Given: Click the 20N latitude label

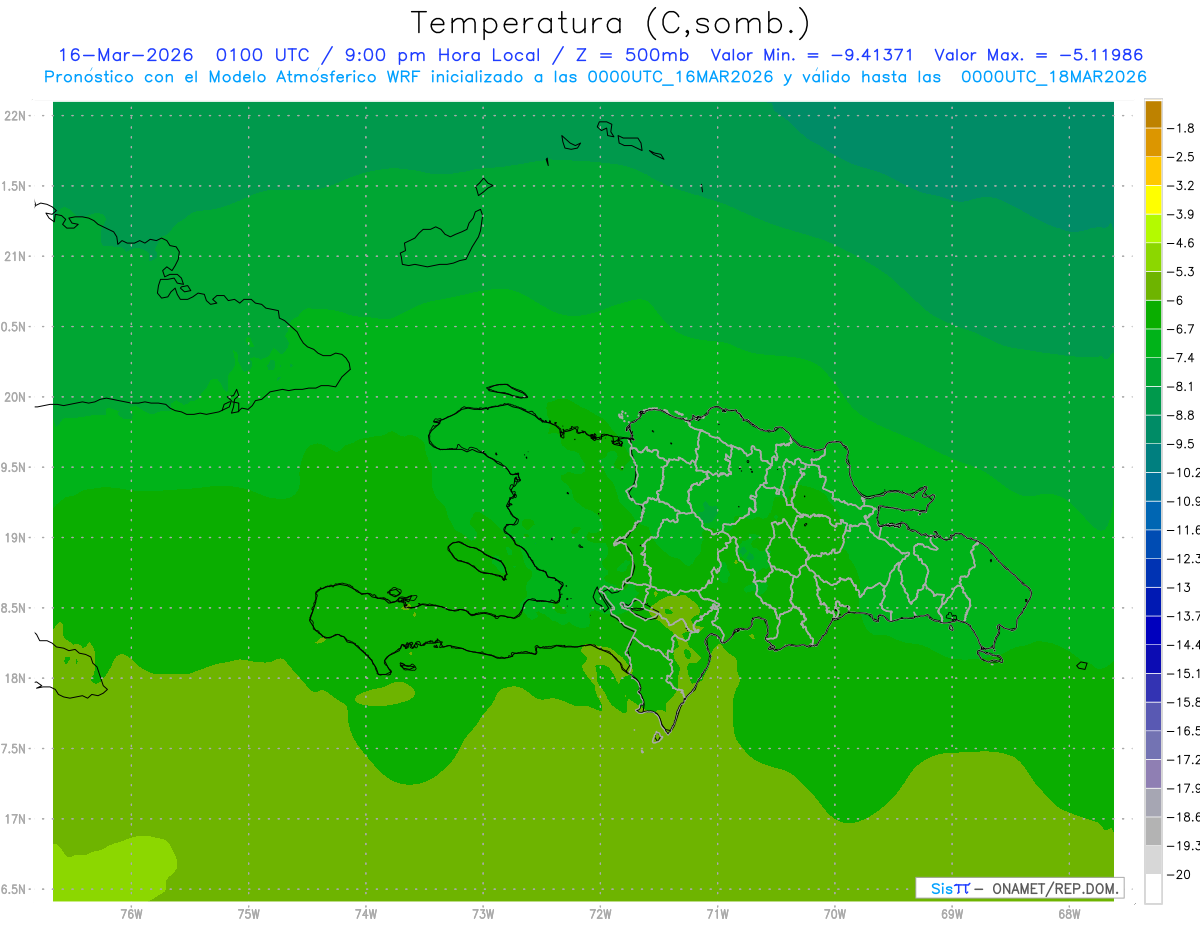Looking at the screenshot, I should point(17,397).
